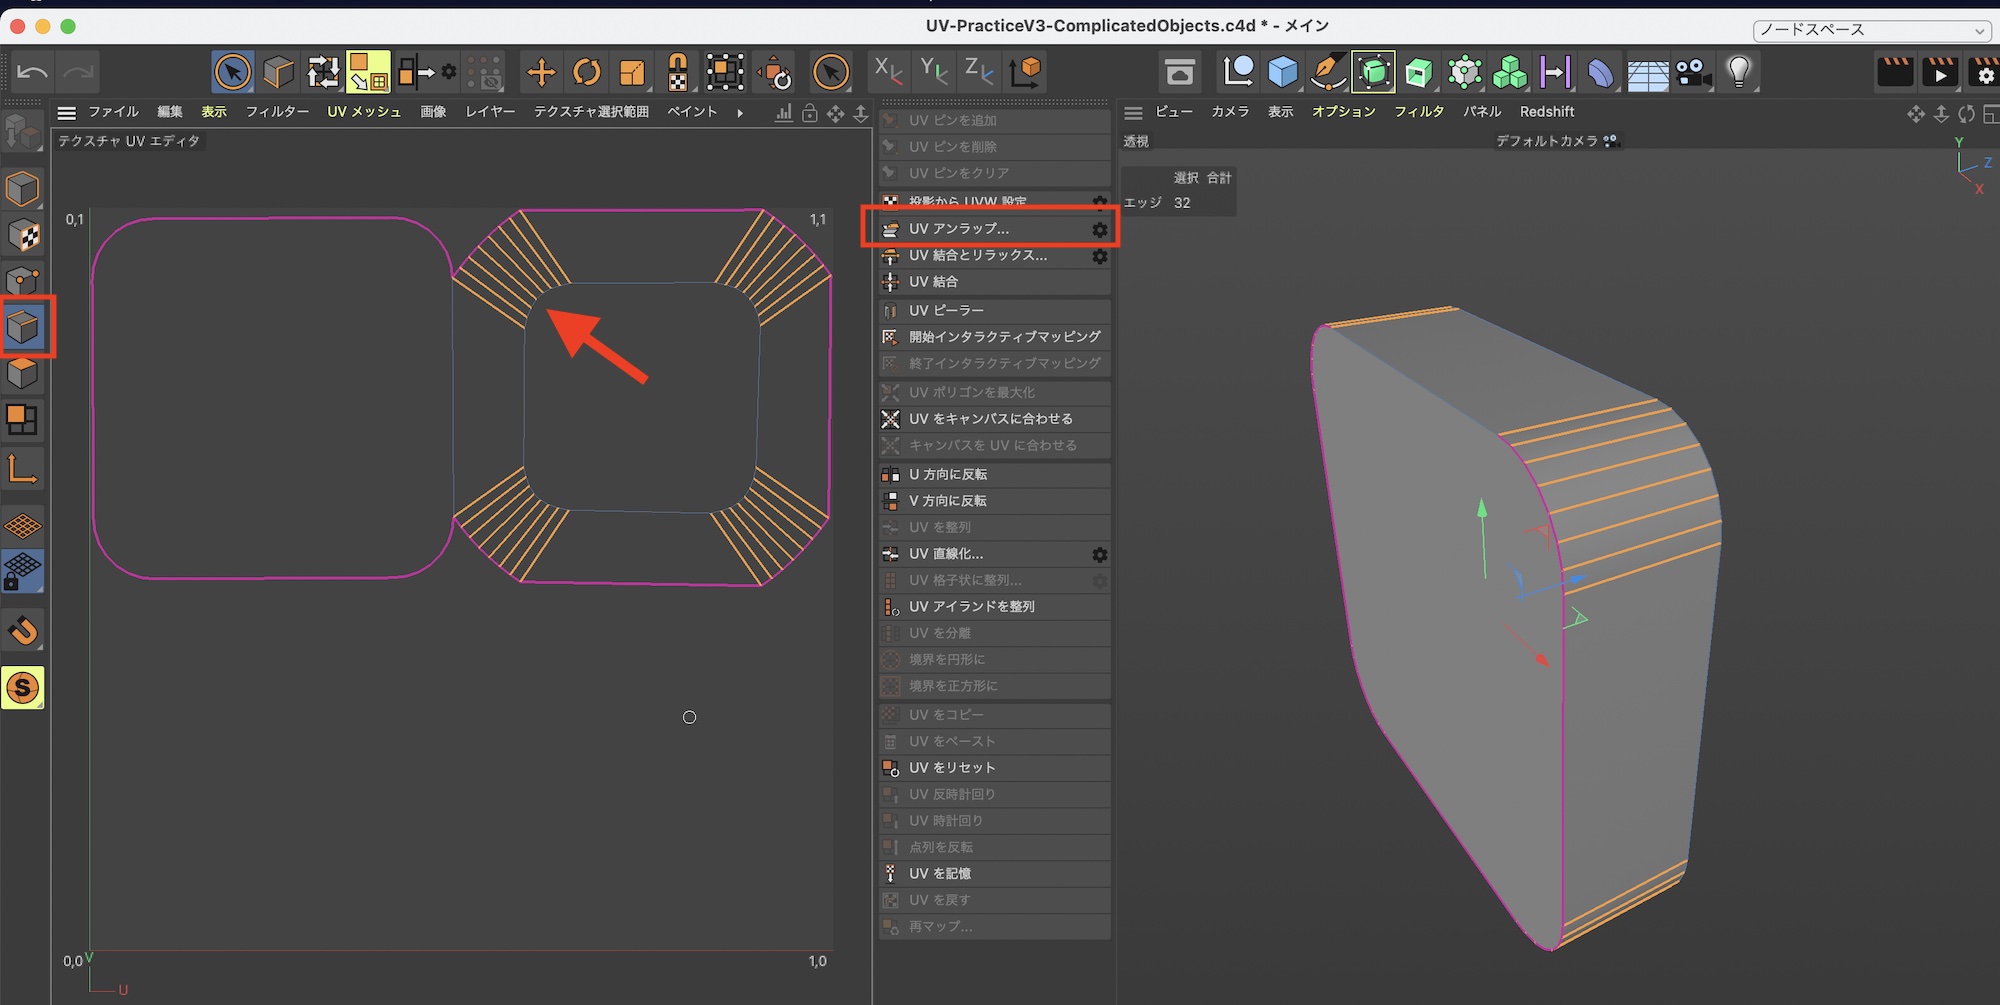Click Fit UV to Canvas command
Image resolution: width=2000 pixels, height=1005 pixels.
(x=990, y=419)
